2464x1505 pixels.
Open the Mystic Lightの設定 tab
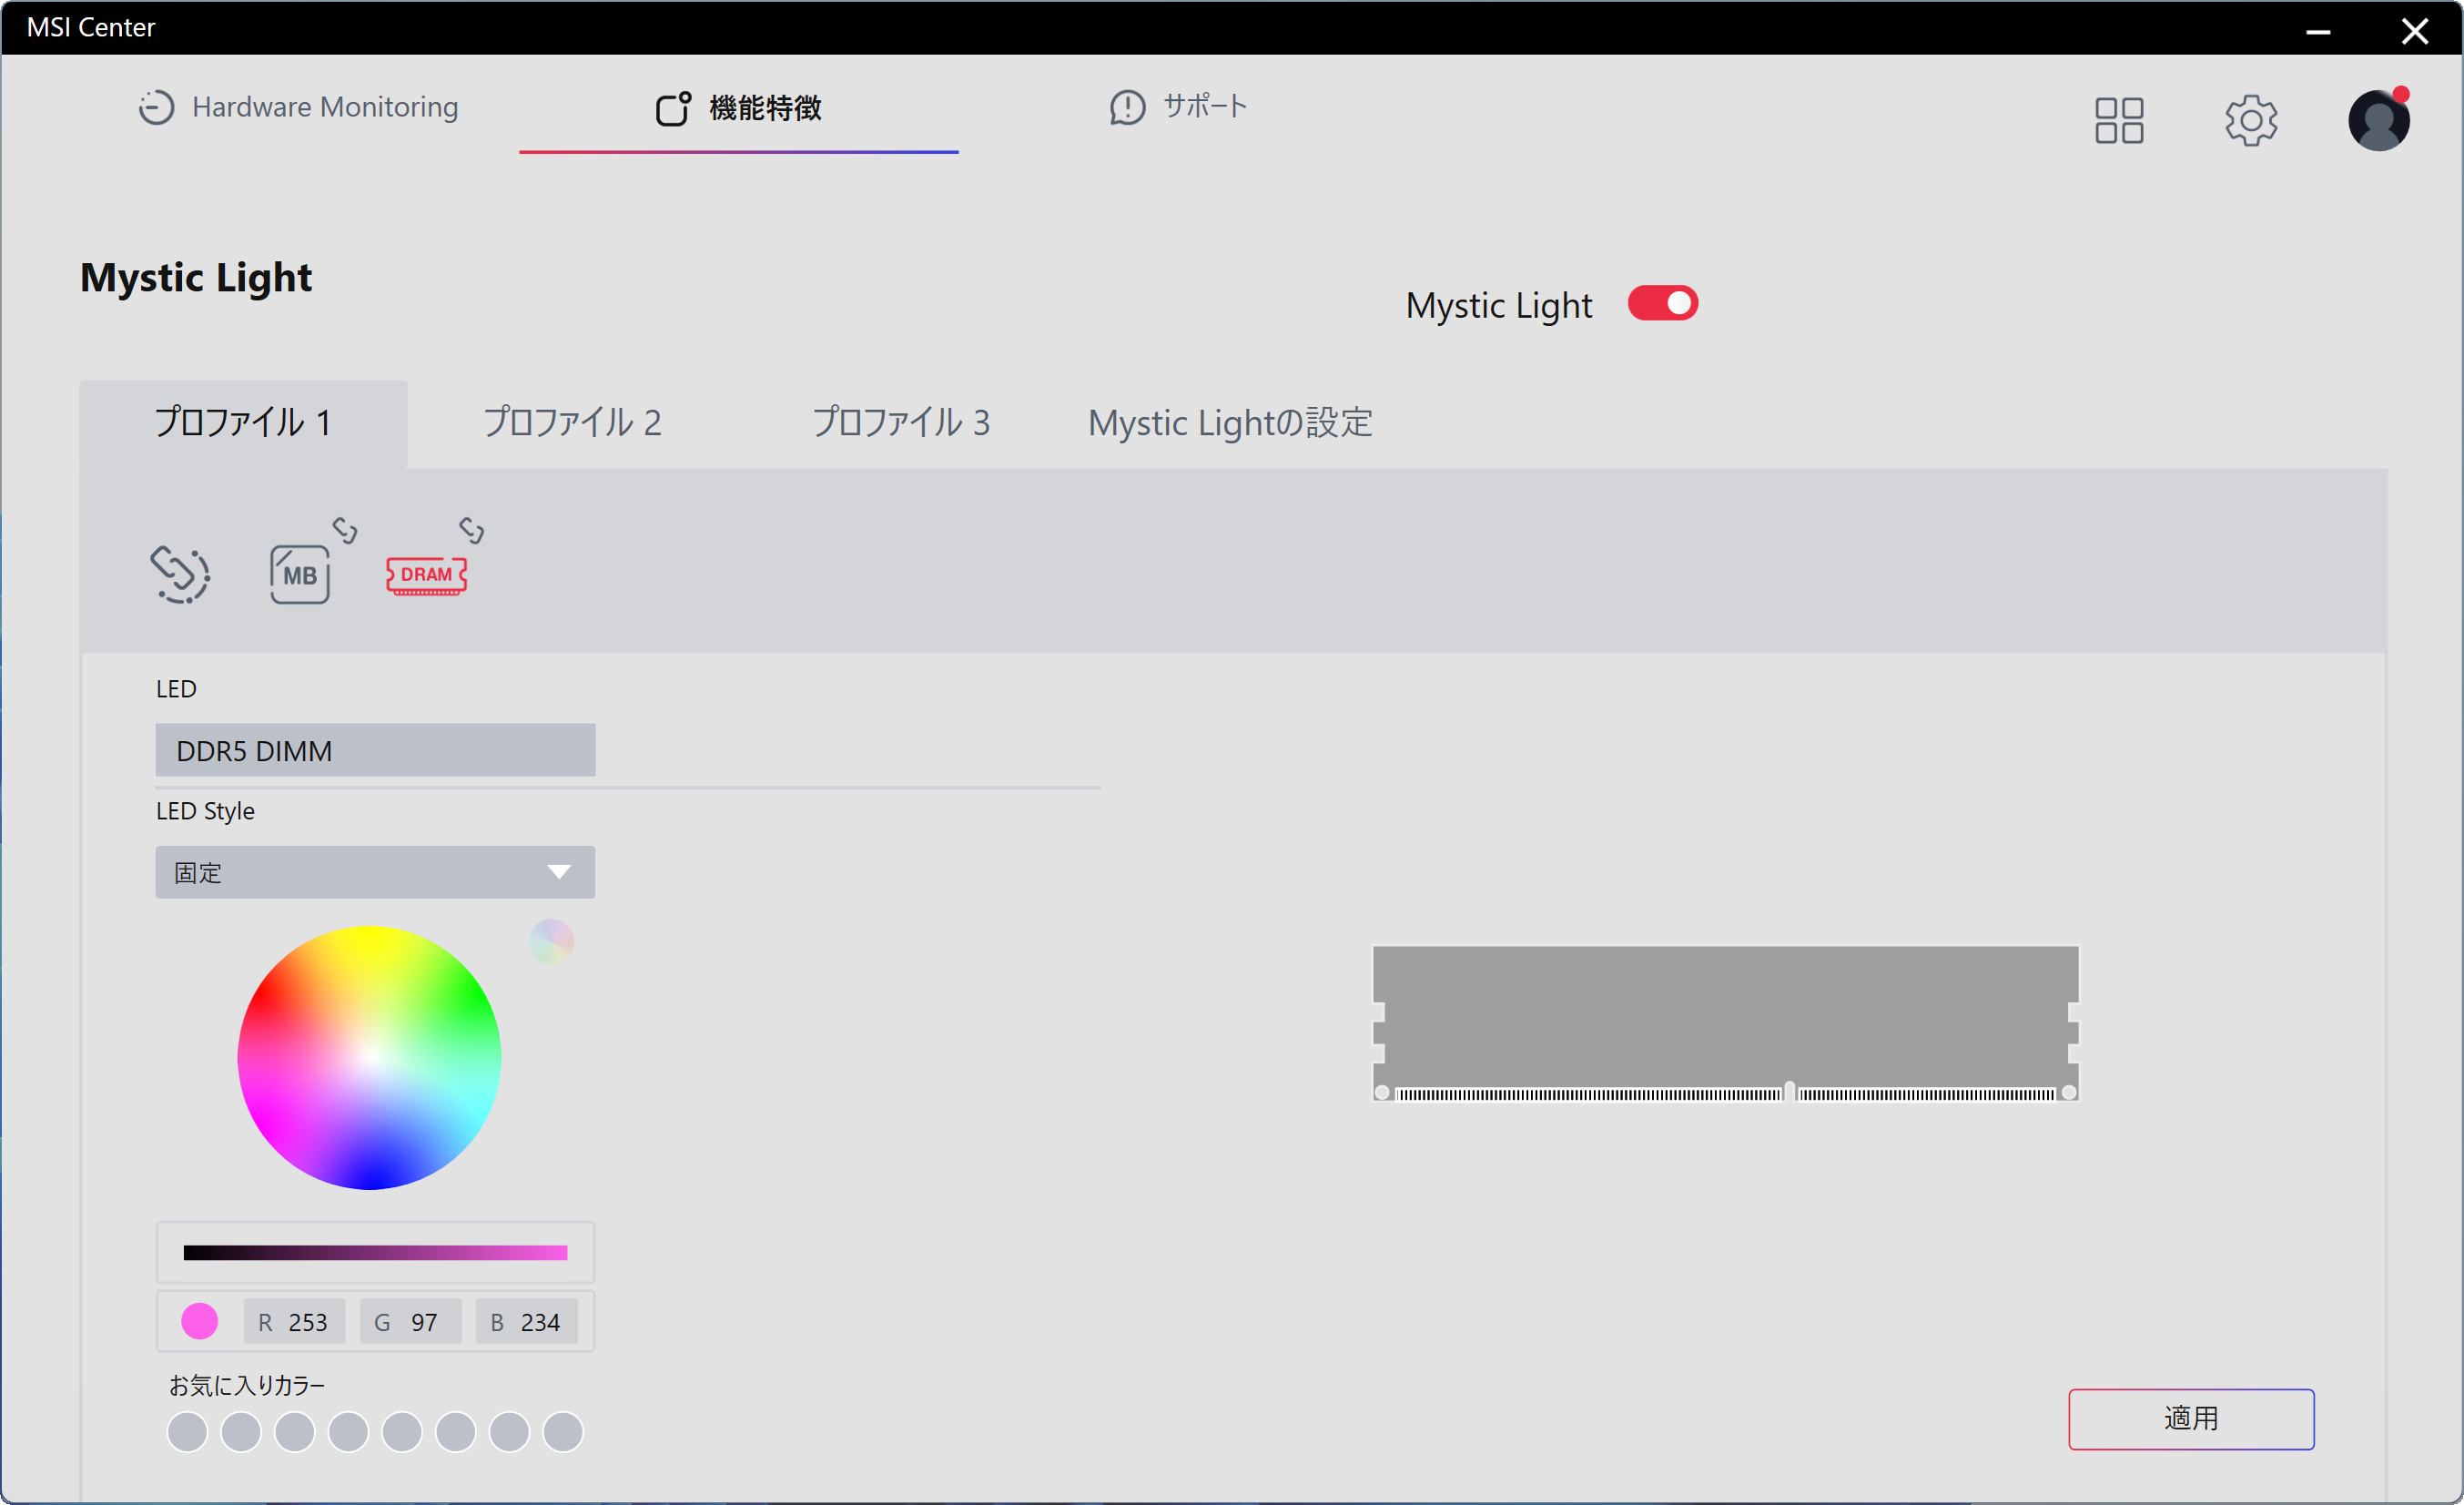coord(1230,423)
